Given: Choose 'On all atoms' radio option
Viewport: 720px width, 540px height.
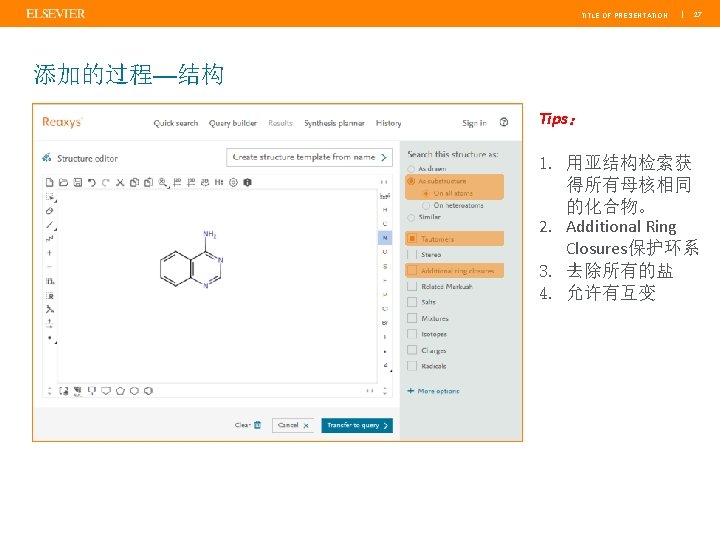Looking at the screenshot, I should click(x=426, y=193).
